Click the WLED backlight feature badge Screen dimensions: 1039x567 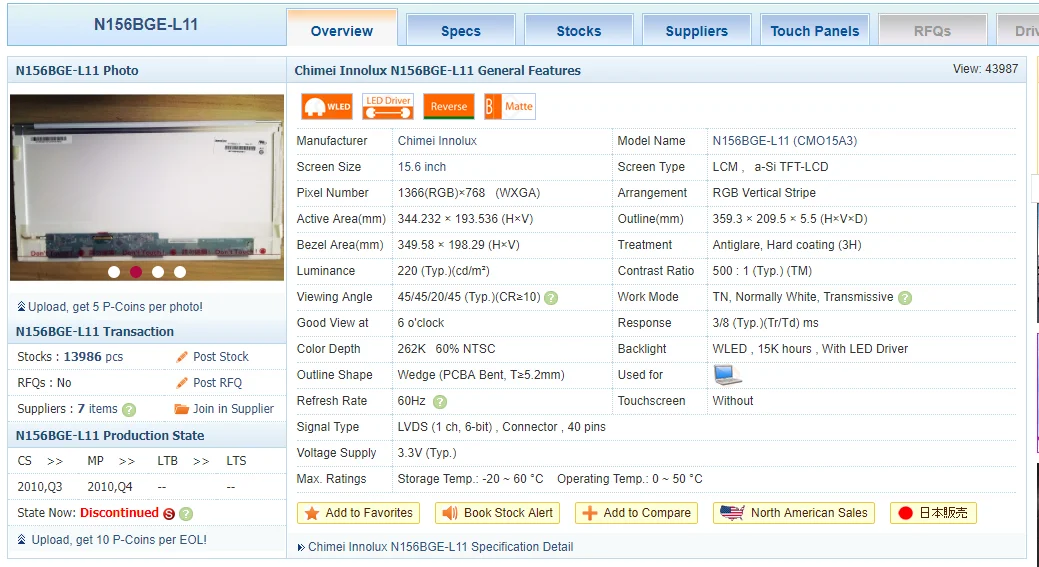coord(327,106)
